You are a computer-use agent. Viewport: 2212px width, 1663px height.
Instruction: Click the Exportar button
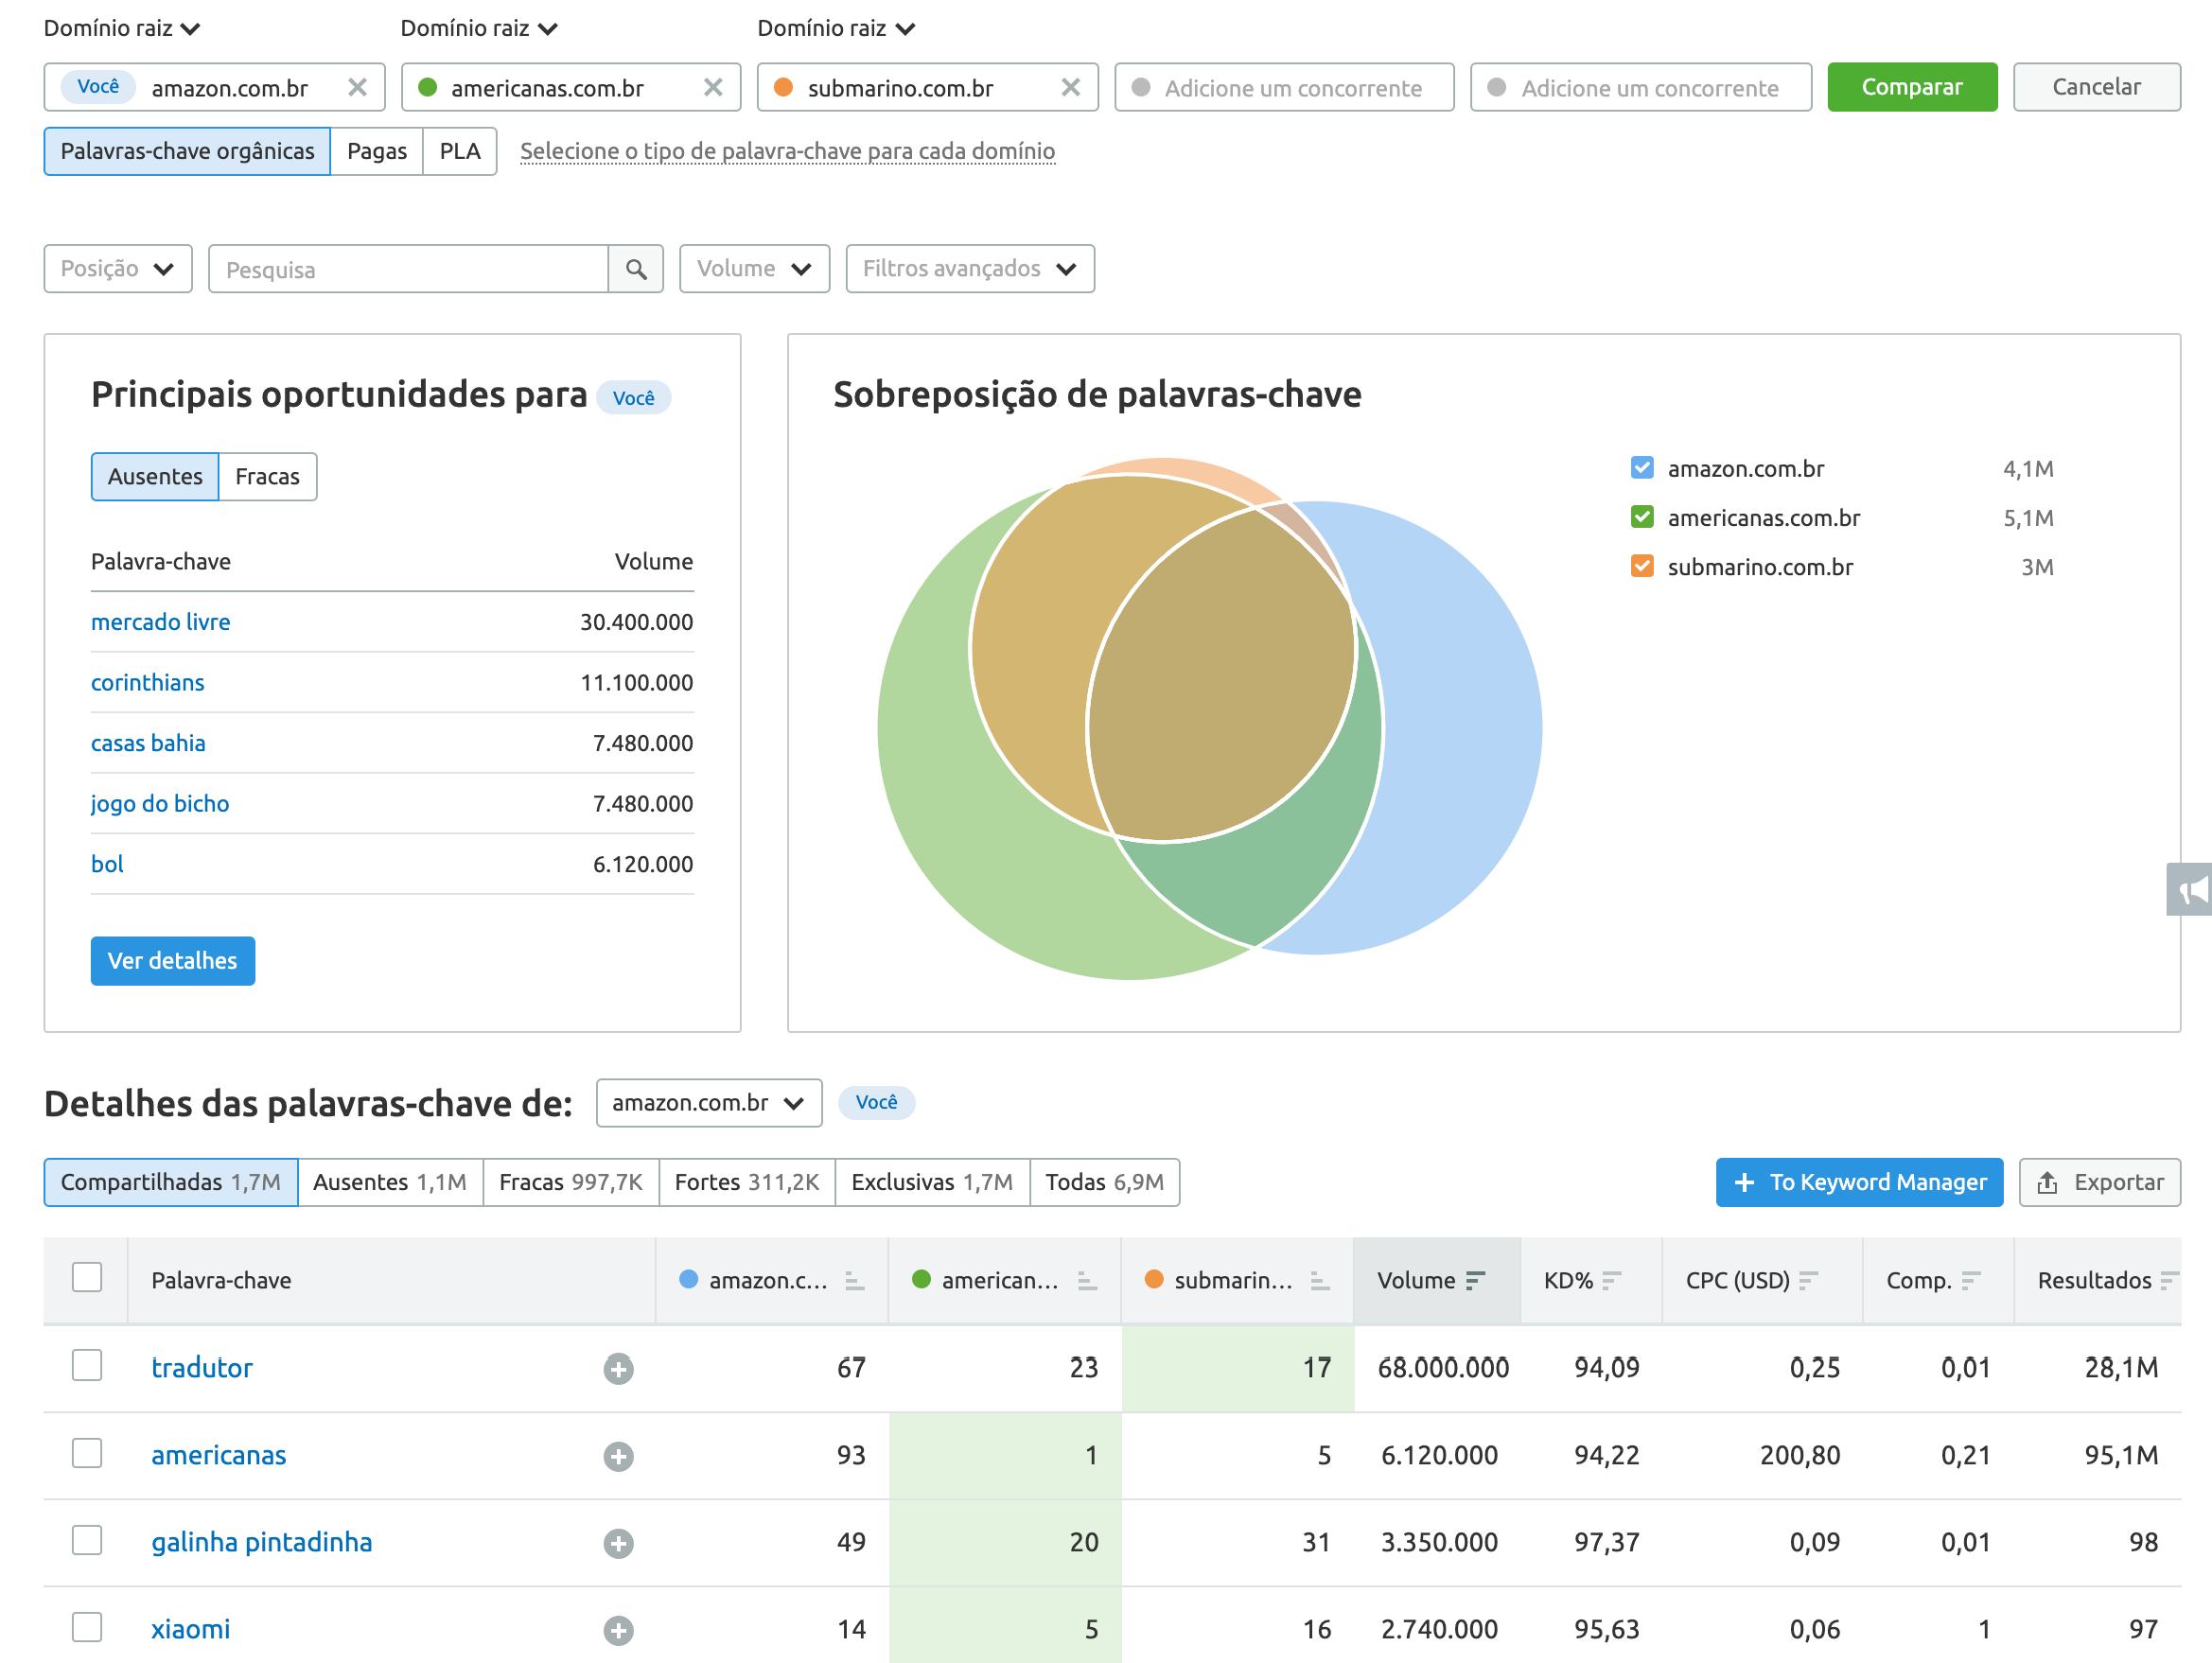point(2100,1182)
